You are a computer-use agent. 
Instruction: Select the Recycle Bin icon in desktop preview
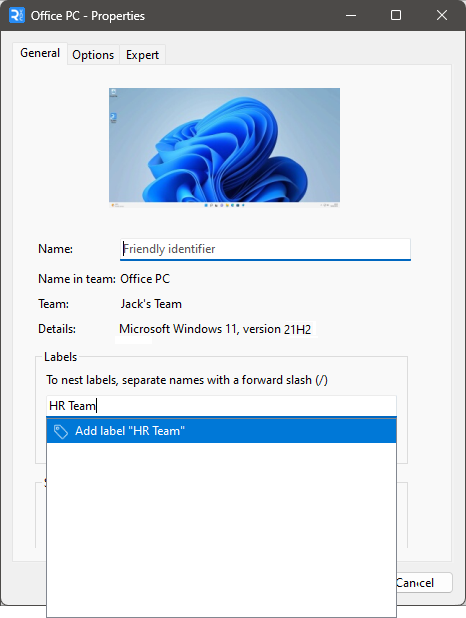point(114,93)
